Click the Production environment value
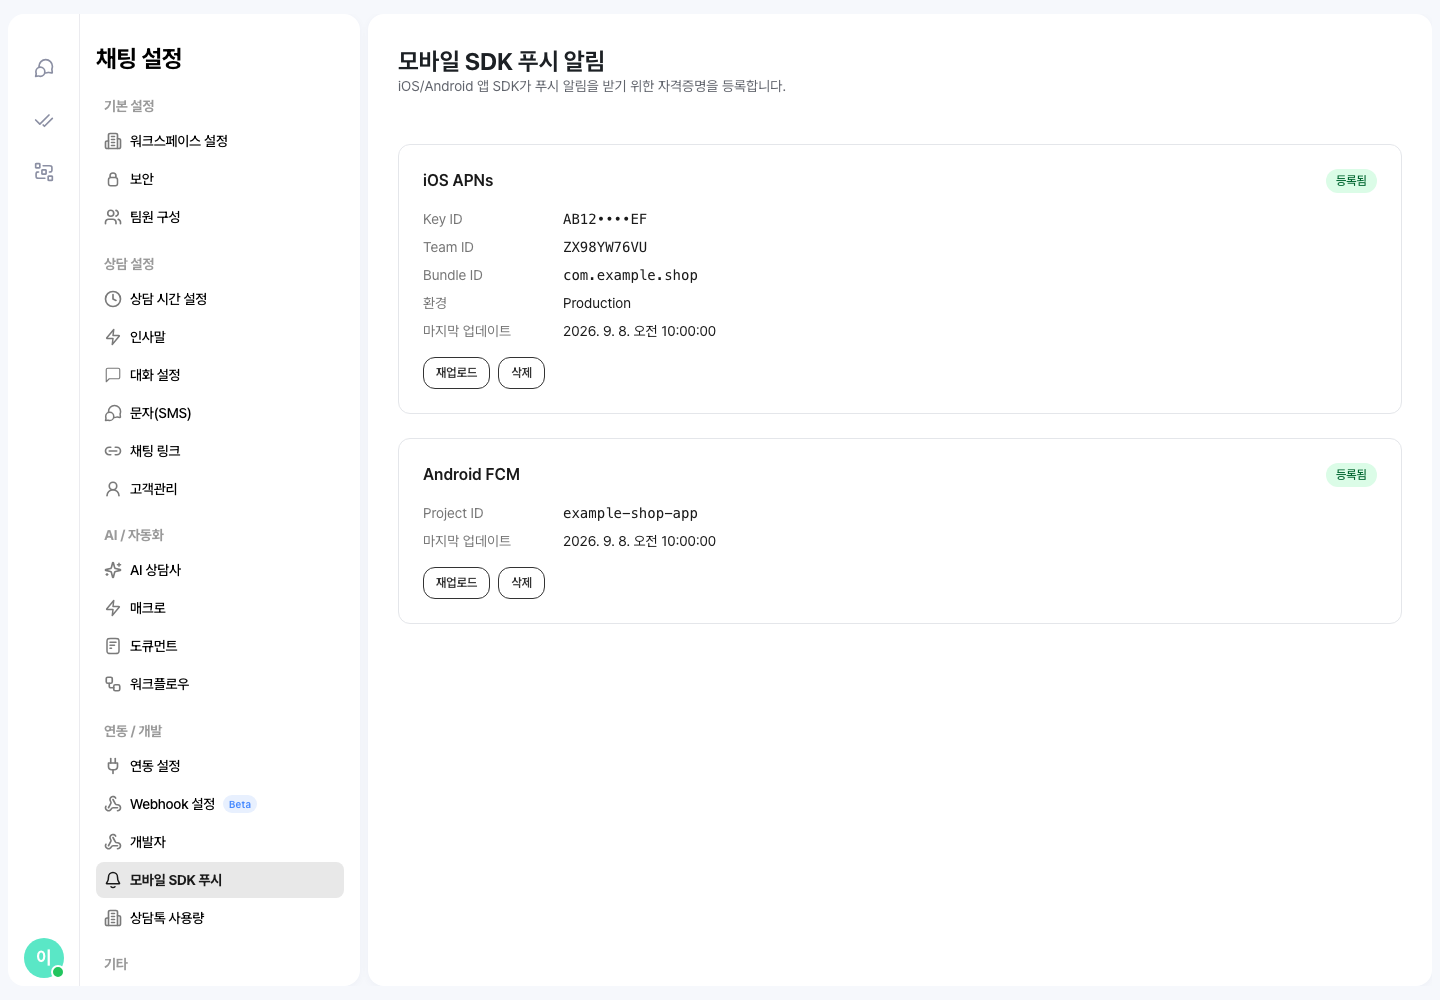 (x=597, y=303)
